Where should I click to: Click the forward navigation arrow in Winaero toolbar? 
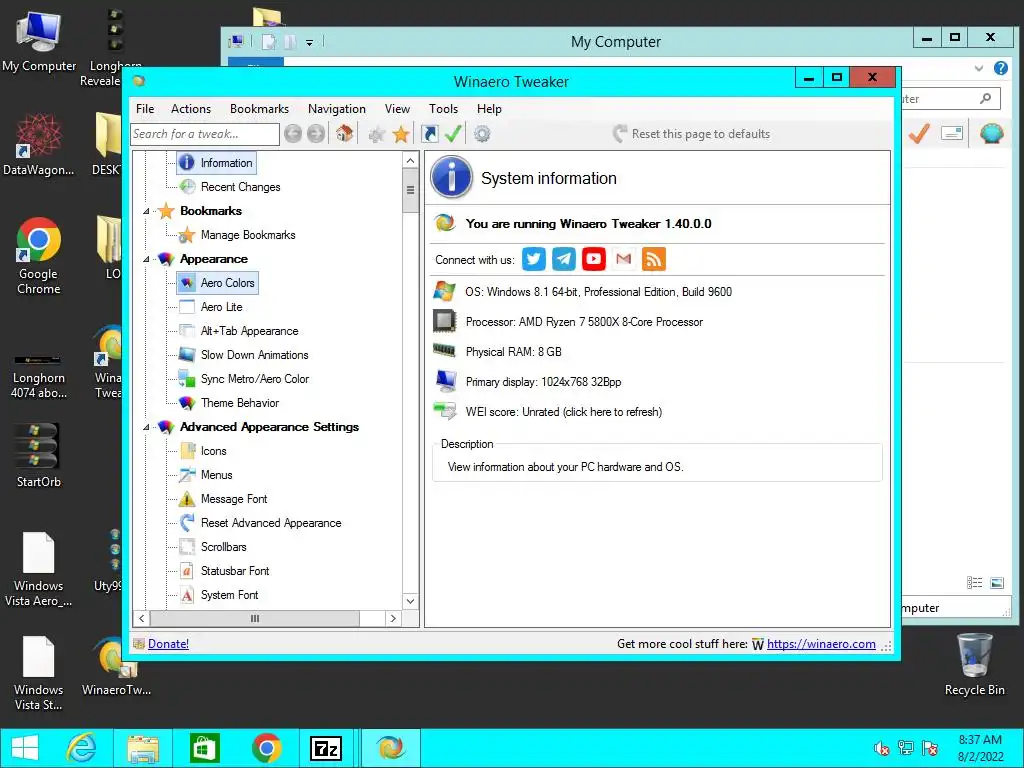click(316, 134)
